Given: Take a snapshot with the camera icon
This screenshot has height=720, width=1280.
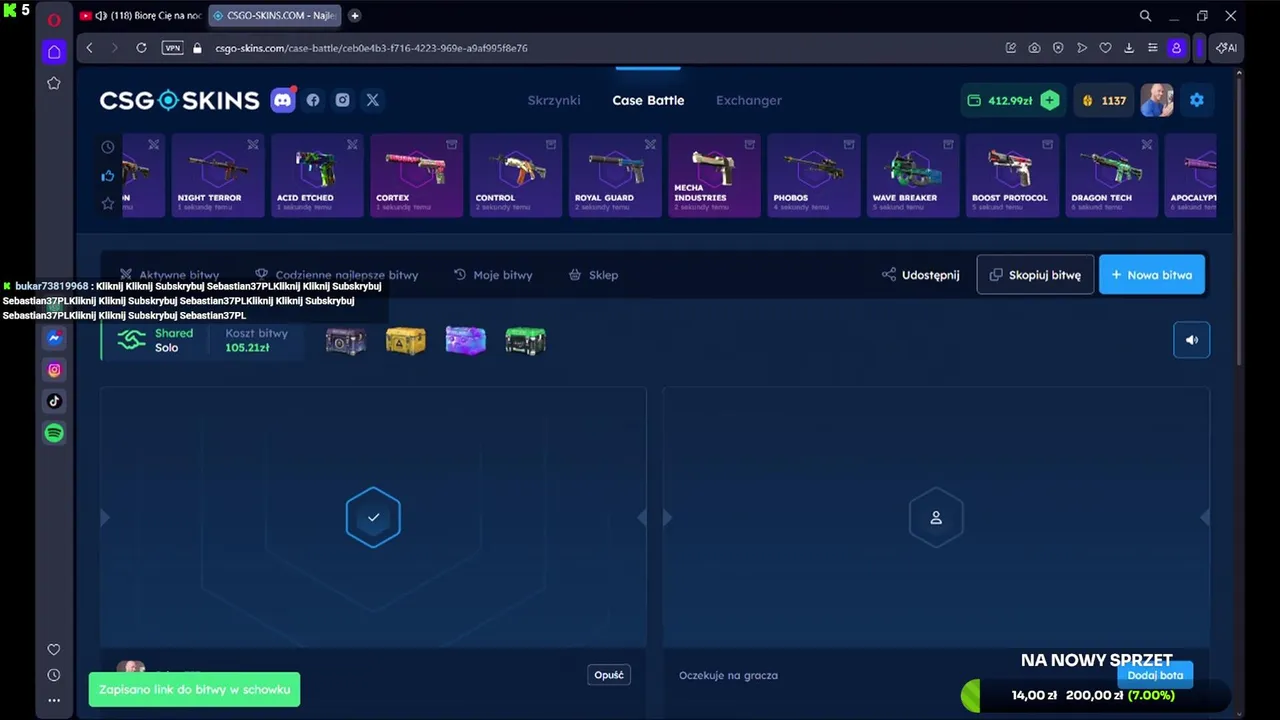Looking at the screenshot, I should click(1034, 48).
